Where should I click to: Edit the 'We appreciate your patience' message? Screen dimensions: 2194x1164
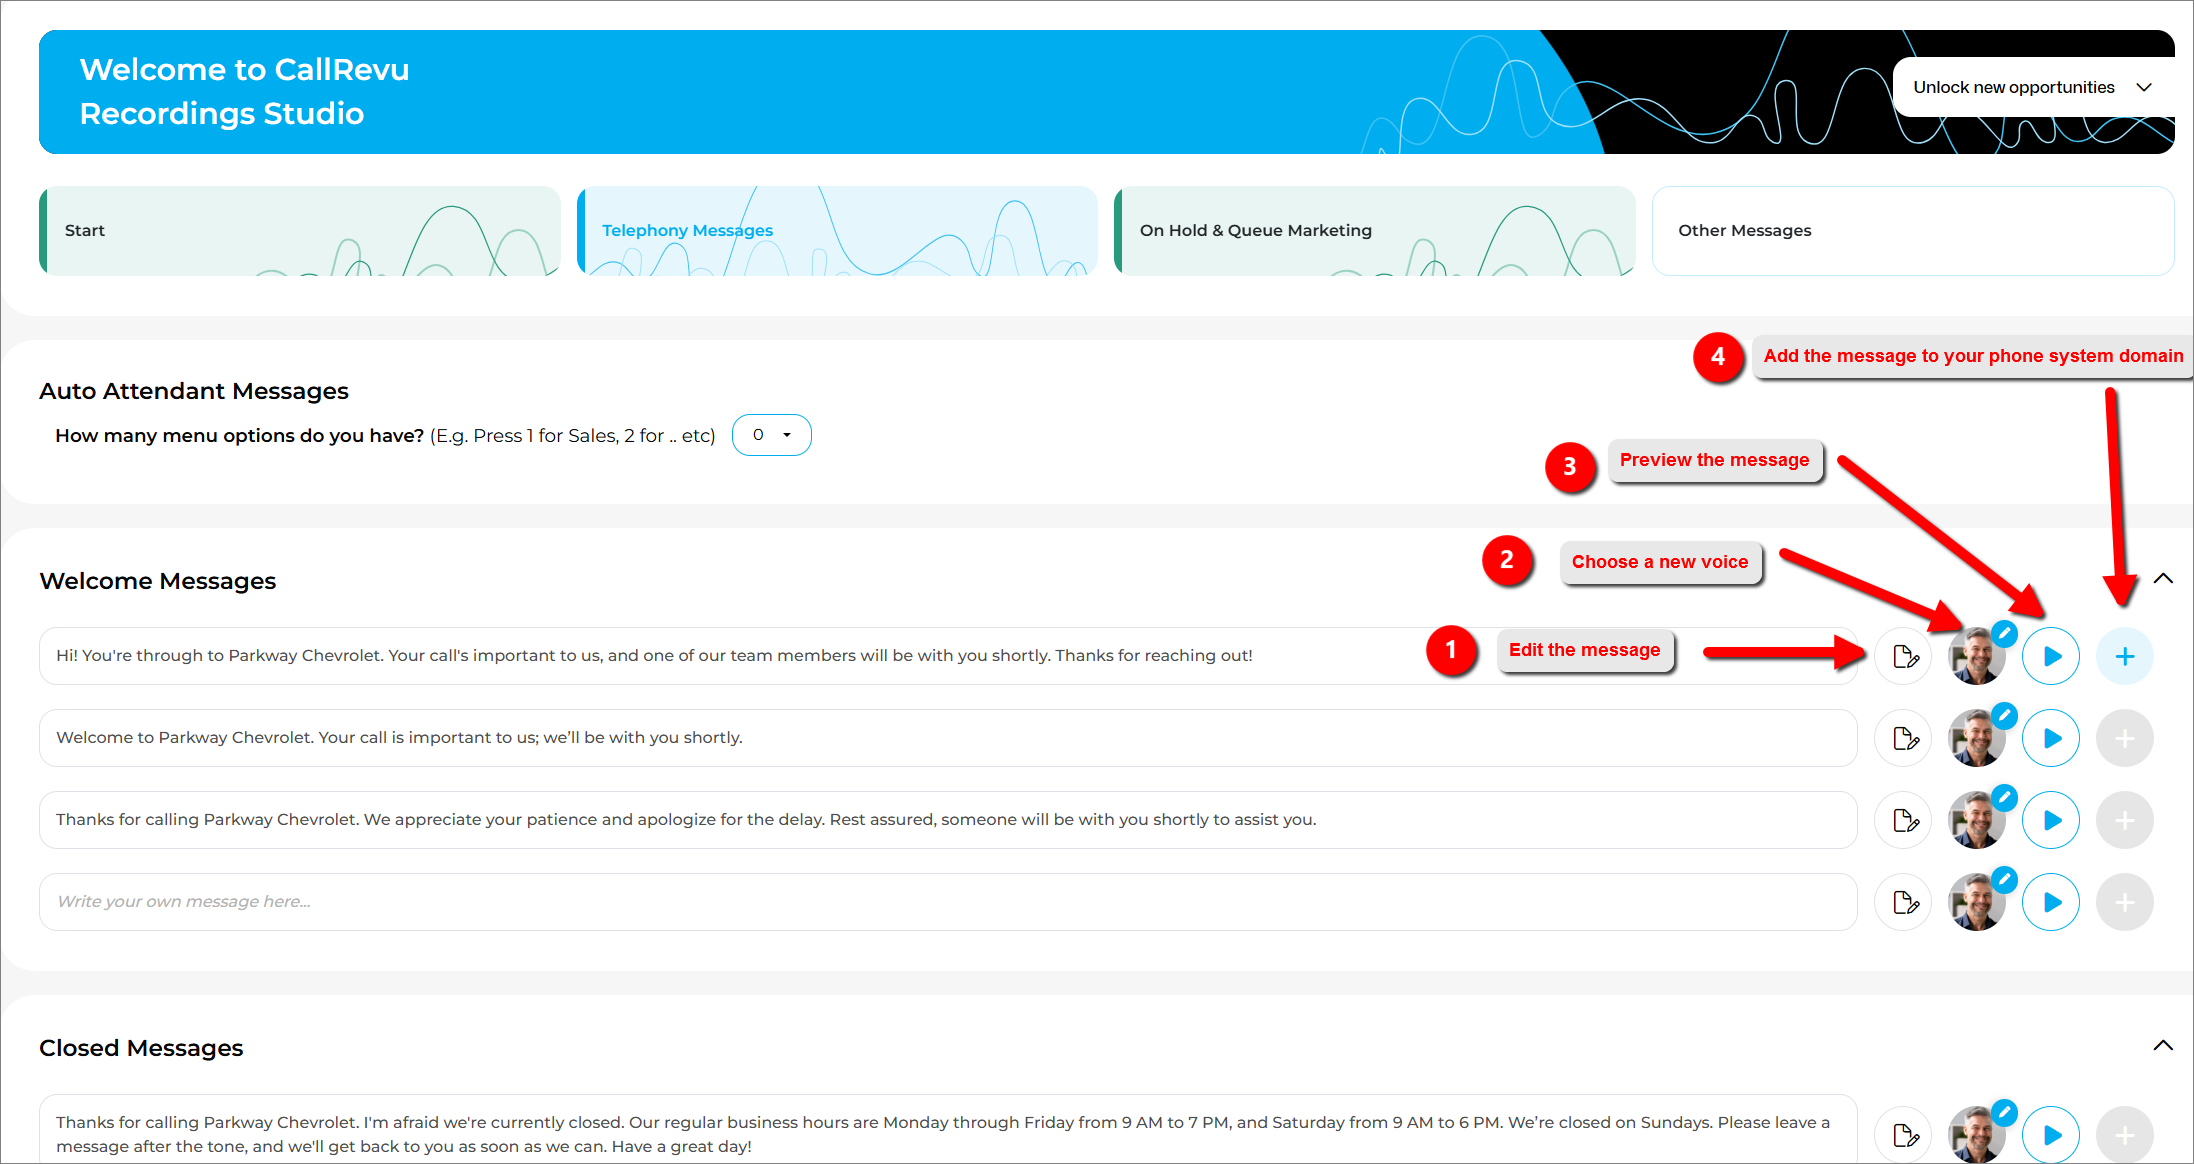1904,820
